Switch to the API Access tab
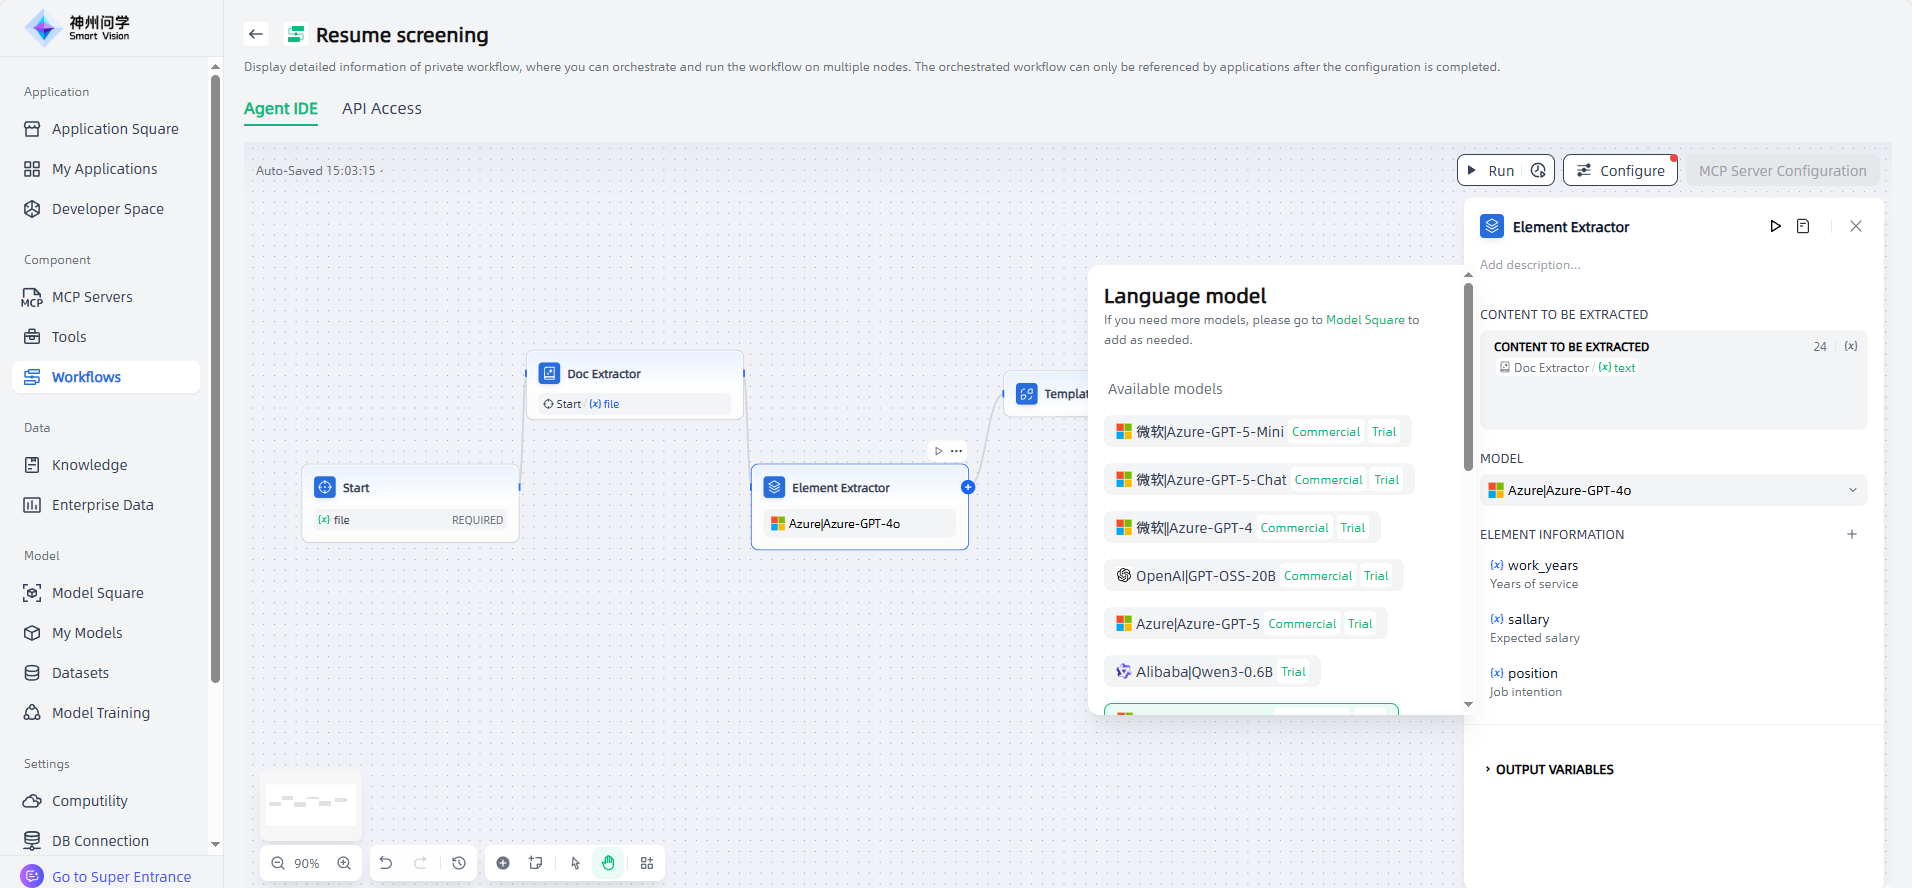Screen dimensions: 1912x888 381,109
